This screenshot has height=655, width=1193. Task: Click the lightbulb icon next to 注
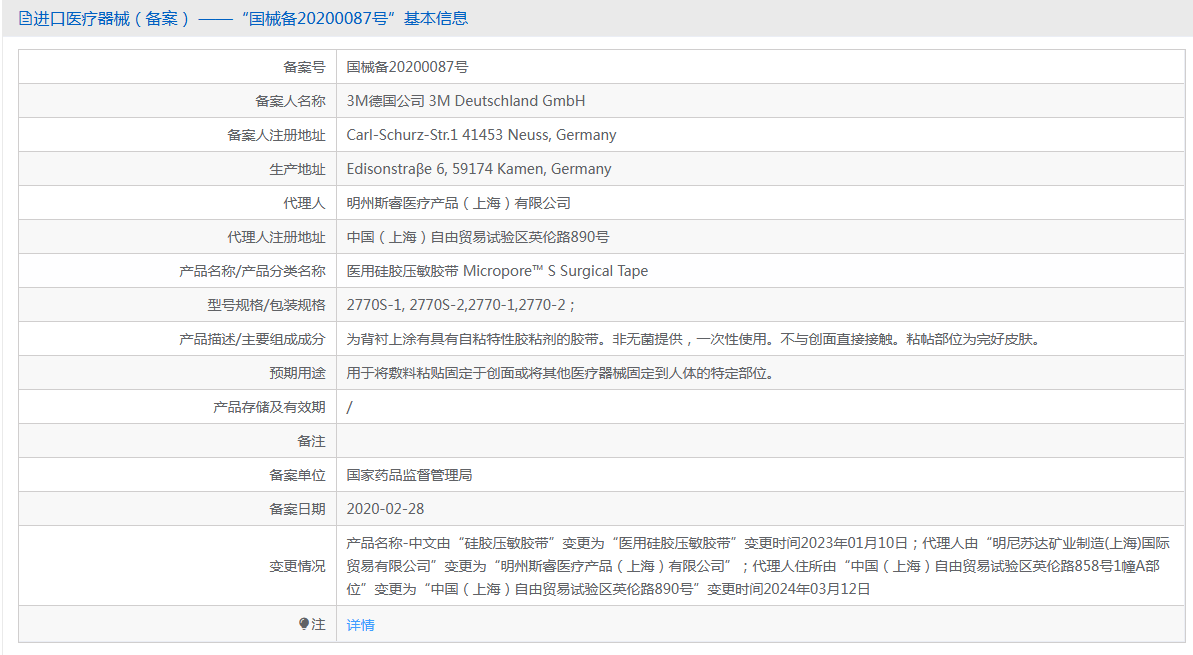pos(304,624)
